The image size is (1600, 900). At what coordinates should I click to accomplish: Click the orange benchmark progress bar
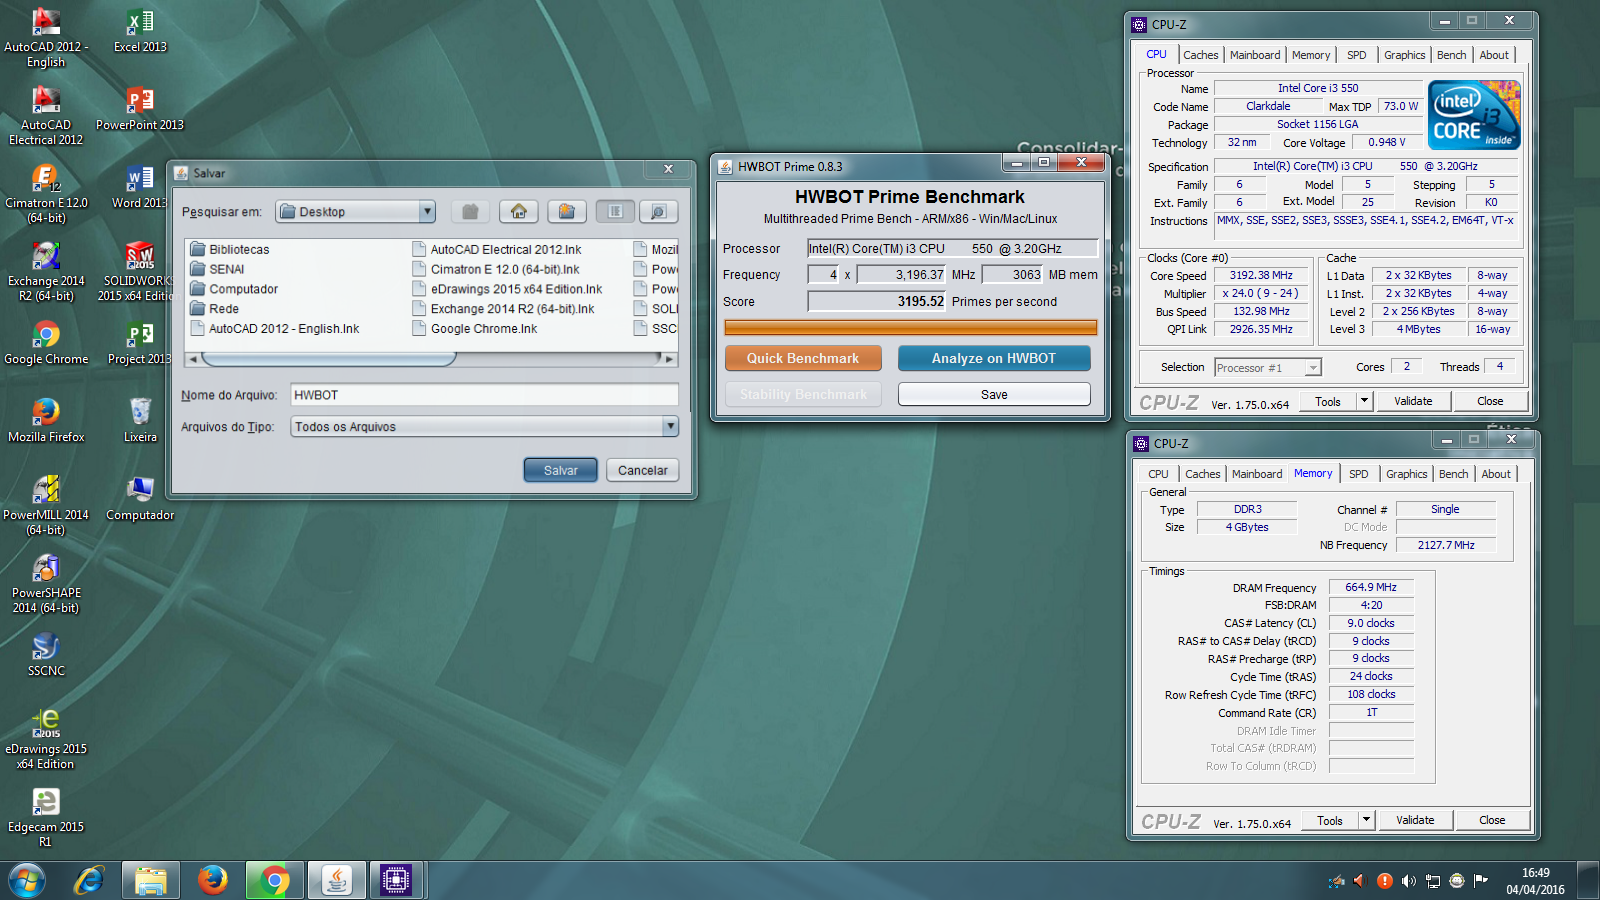coord(910,327)
